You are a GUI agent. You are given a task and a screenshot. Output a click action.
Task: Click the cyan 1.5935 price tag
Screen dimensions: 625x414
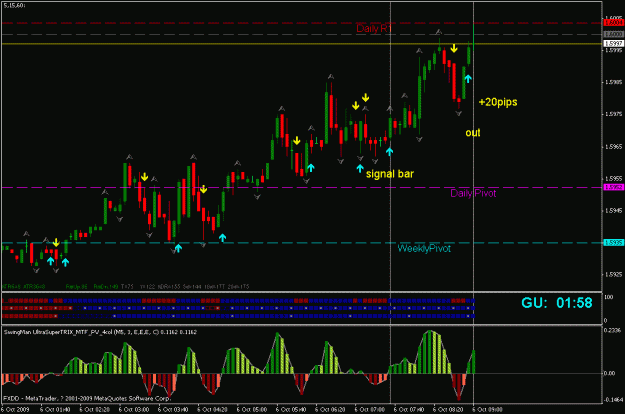(613, 243)
